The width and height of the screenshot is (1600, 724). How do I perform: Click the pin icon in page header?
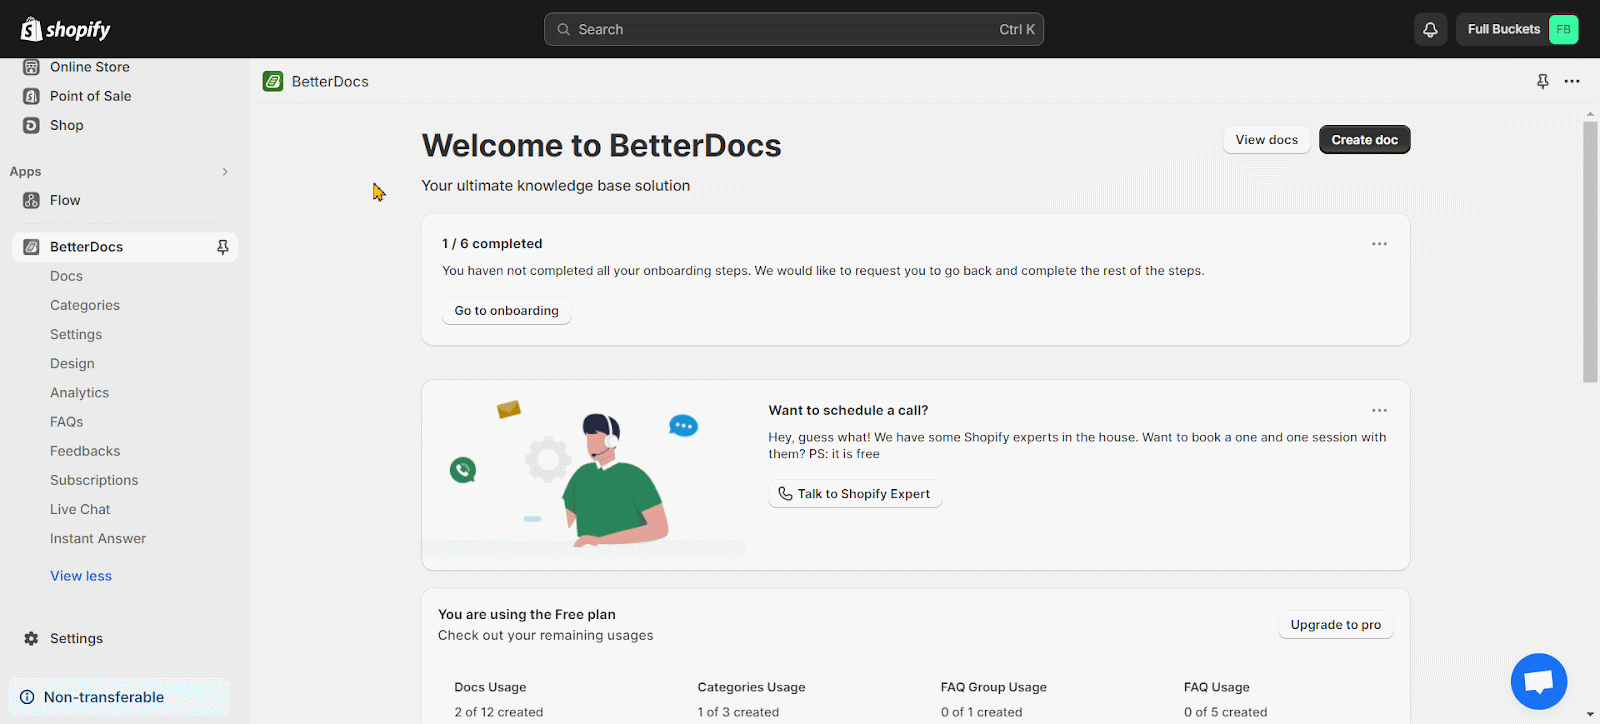(1542, 81)
